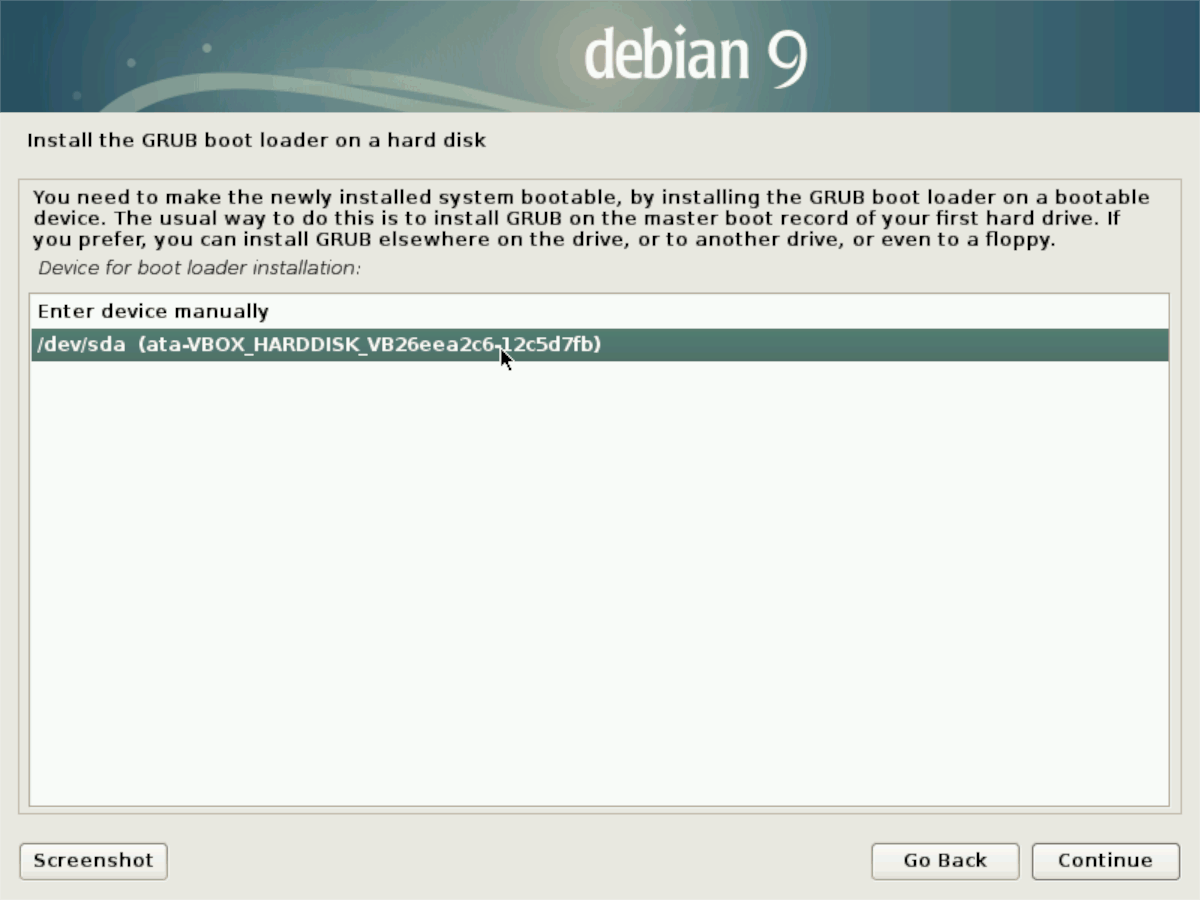Click the "Install the GRUB boot loader" title

[x=256, y=140]
